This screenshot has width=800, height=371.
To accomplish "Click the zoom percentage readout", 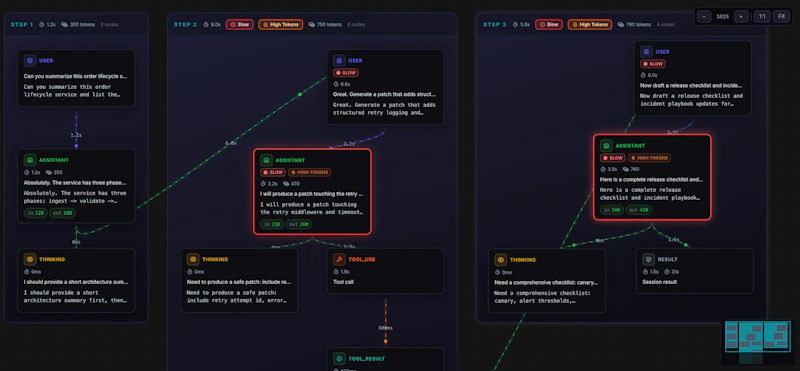I will pos(722,16).
